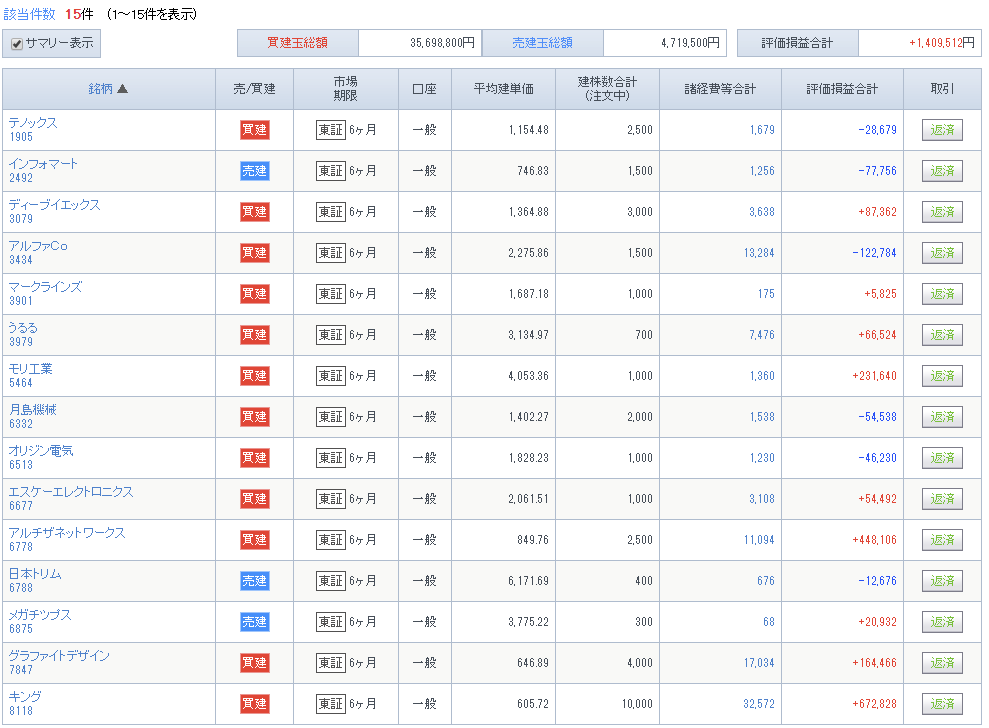This screenshot has width=989, height=728.
Task: Click the red 買建 badge for キング
Action: [255, 704]
